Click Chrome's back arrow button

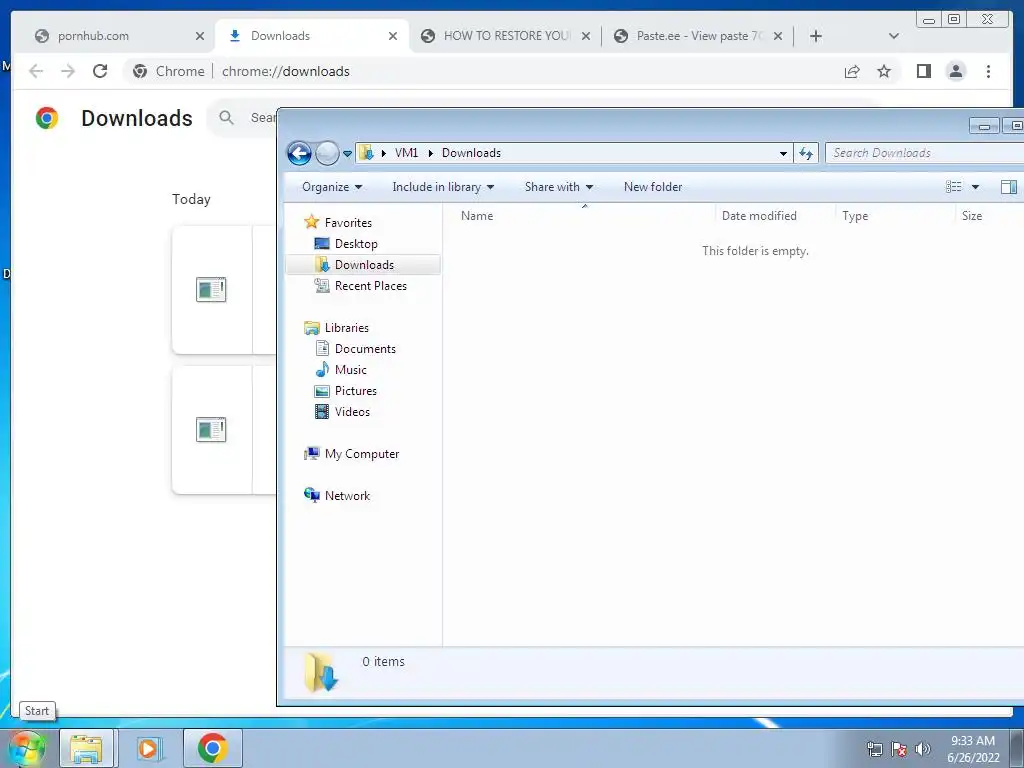pyautogui.click(x=36, y=71)
